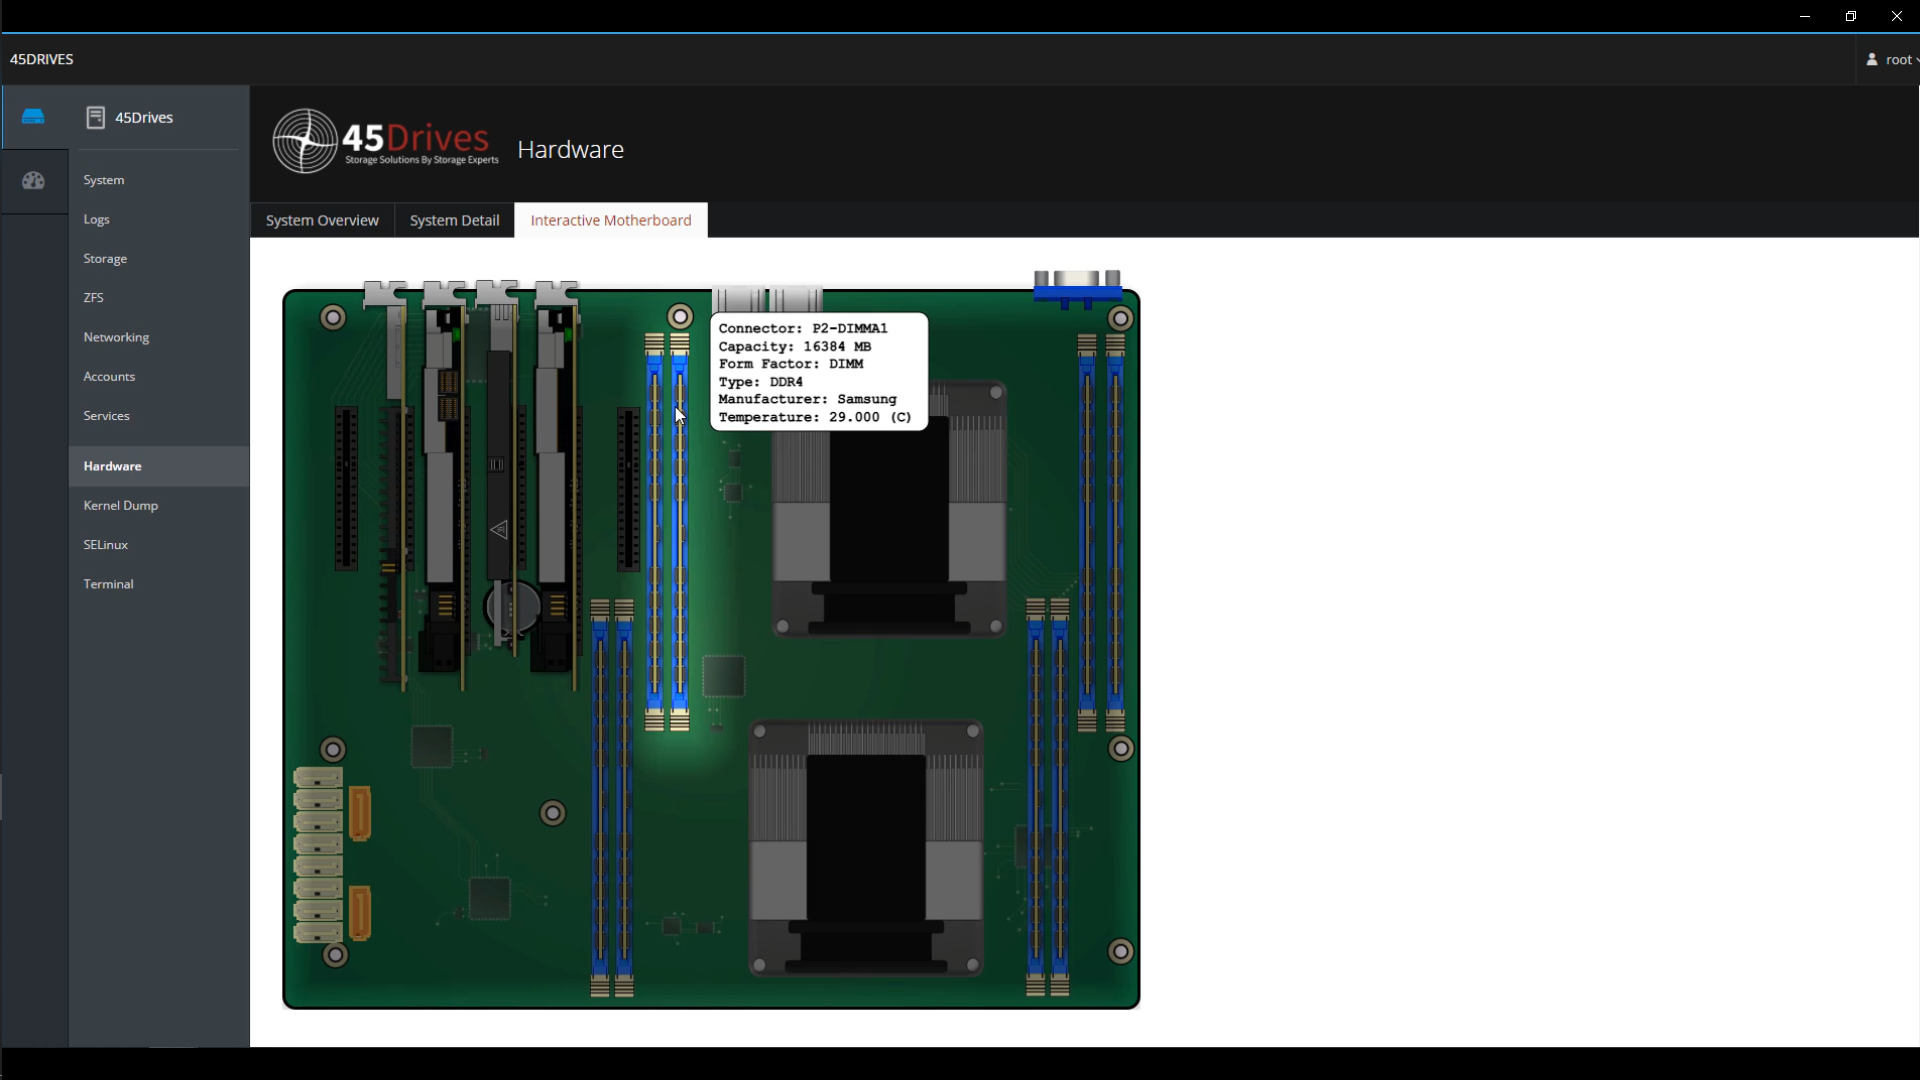This screenshot has width=1920, height=1080.
Task: Click the Kernel Dump sidebar link
Action: pyautogui.click(x=120, y=504)
